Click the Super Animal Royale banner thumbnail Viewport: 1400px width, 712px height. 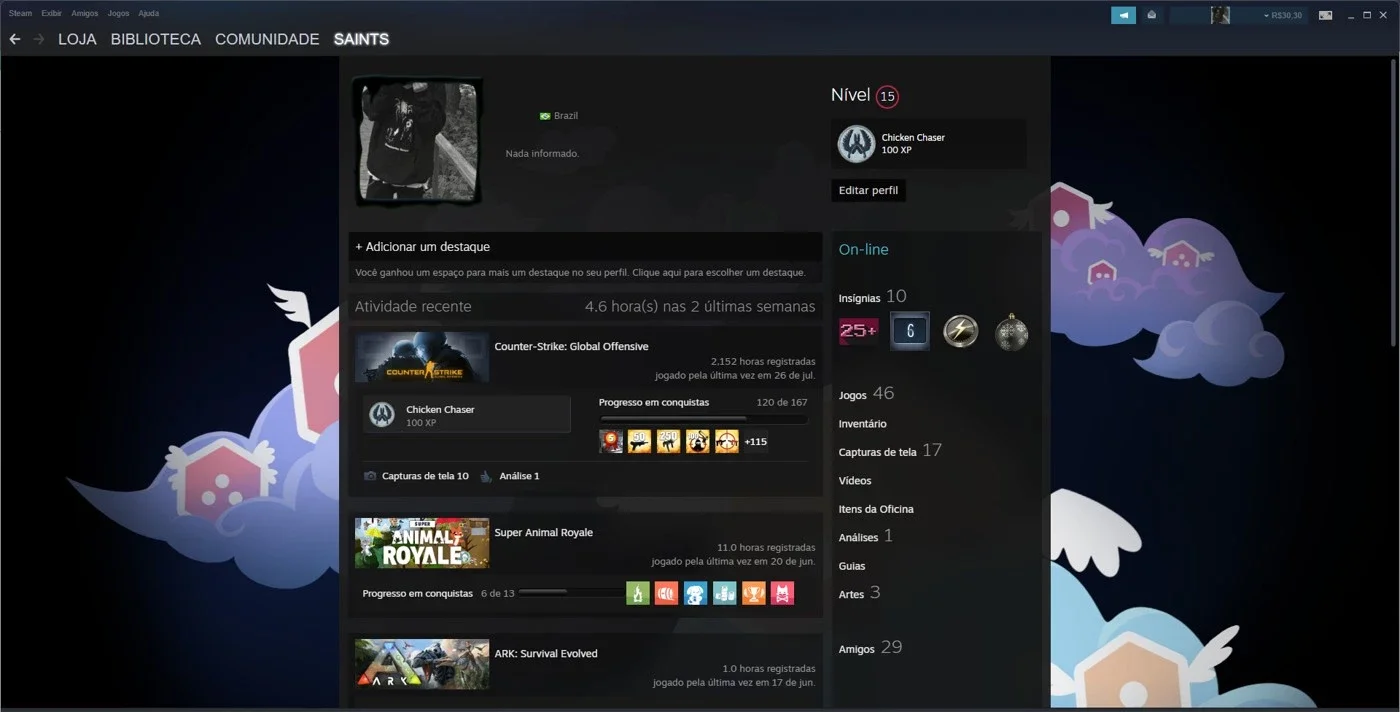click(422, 543)
